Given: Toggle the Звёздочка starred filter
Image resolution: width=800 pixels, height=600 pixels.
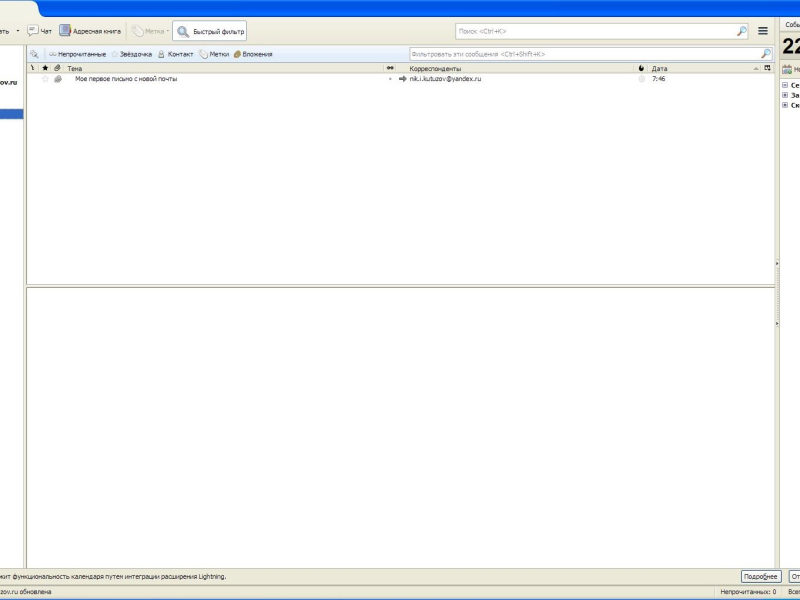Looking at the screenshot, I should tap(132, 54).
